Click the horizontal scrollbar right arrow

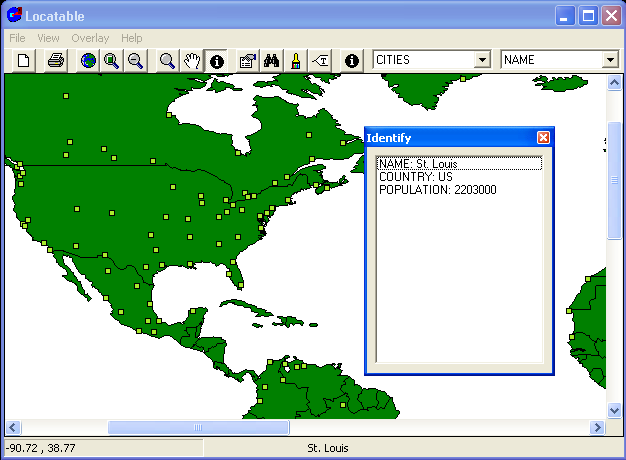click(598, 427)
